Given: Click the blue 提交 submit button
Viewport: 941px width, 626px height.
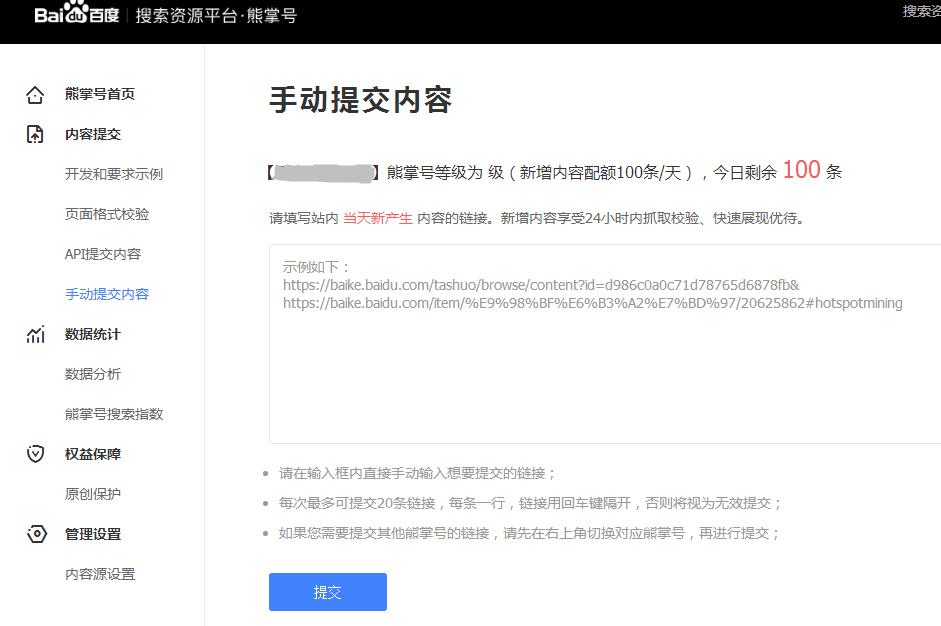Looking at the screenshot, I should click(327, 592).
